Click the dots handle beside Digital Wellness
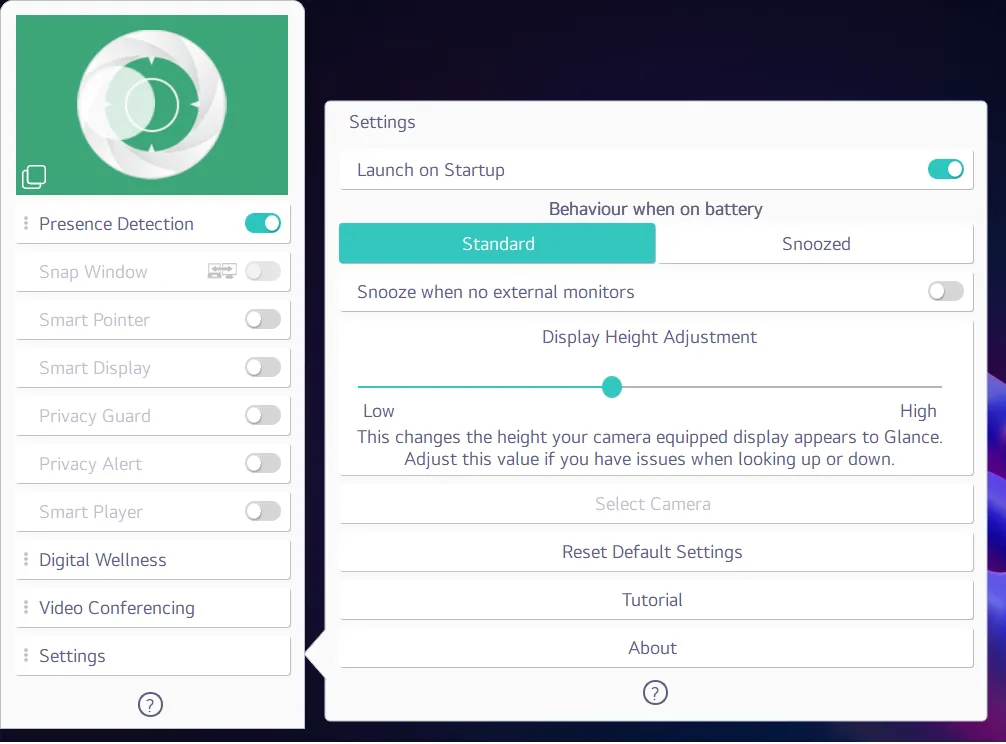Viewport: 1006px width, 744px height. coord(26,560)
